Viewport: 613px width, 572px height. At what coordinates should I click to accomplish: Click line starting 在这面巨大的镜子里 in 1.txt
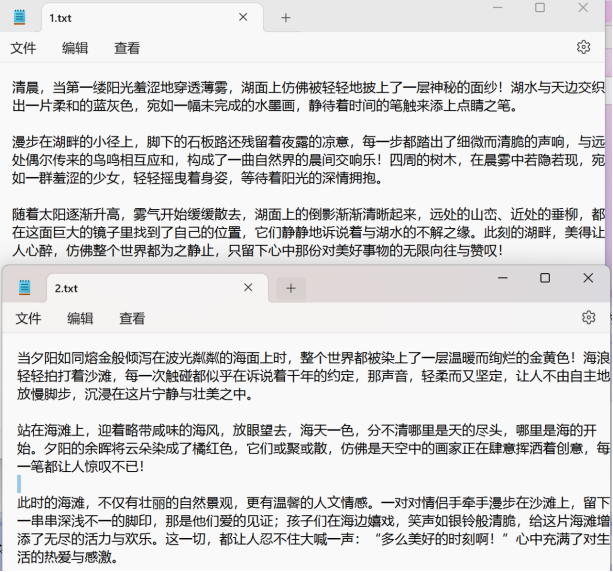[x=308, y=233]
